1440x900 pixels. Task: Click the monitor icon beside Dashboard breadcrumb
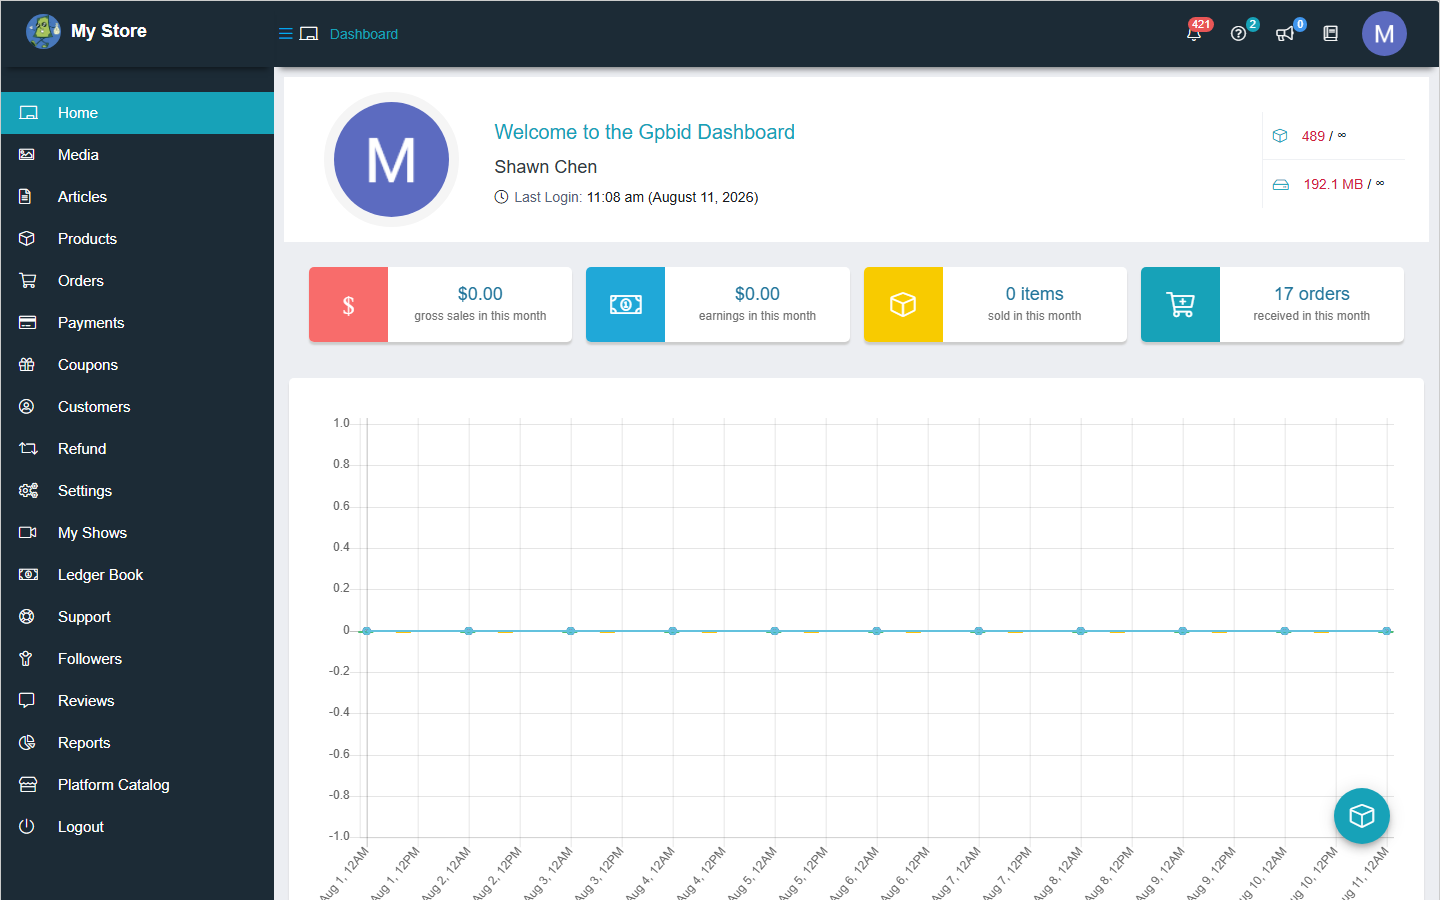point(309,34)
